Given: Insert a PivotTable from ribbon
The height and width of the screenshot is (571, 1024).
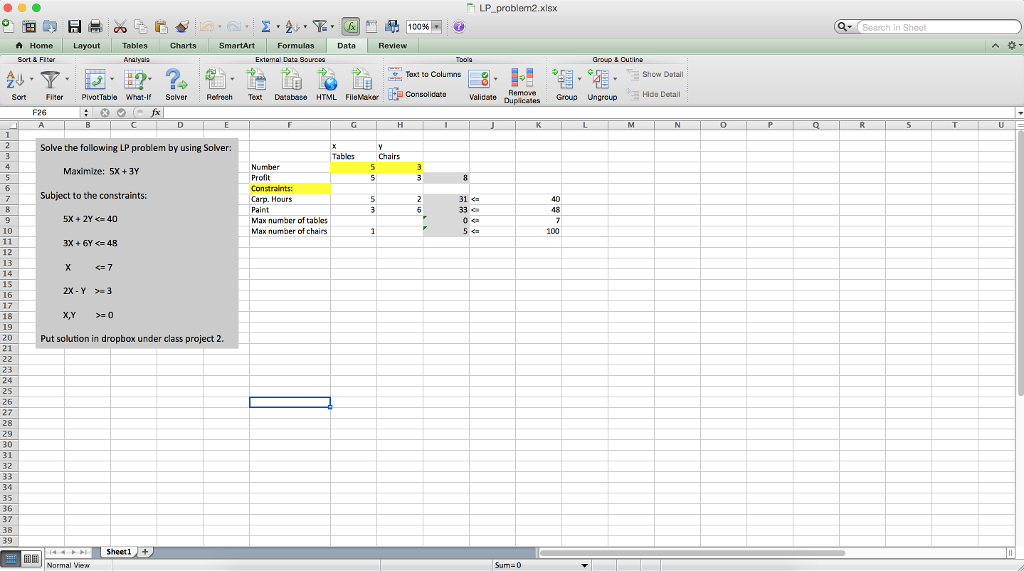Looking at the screenshot, I should point(95,80).
